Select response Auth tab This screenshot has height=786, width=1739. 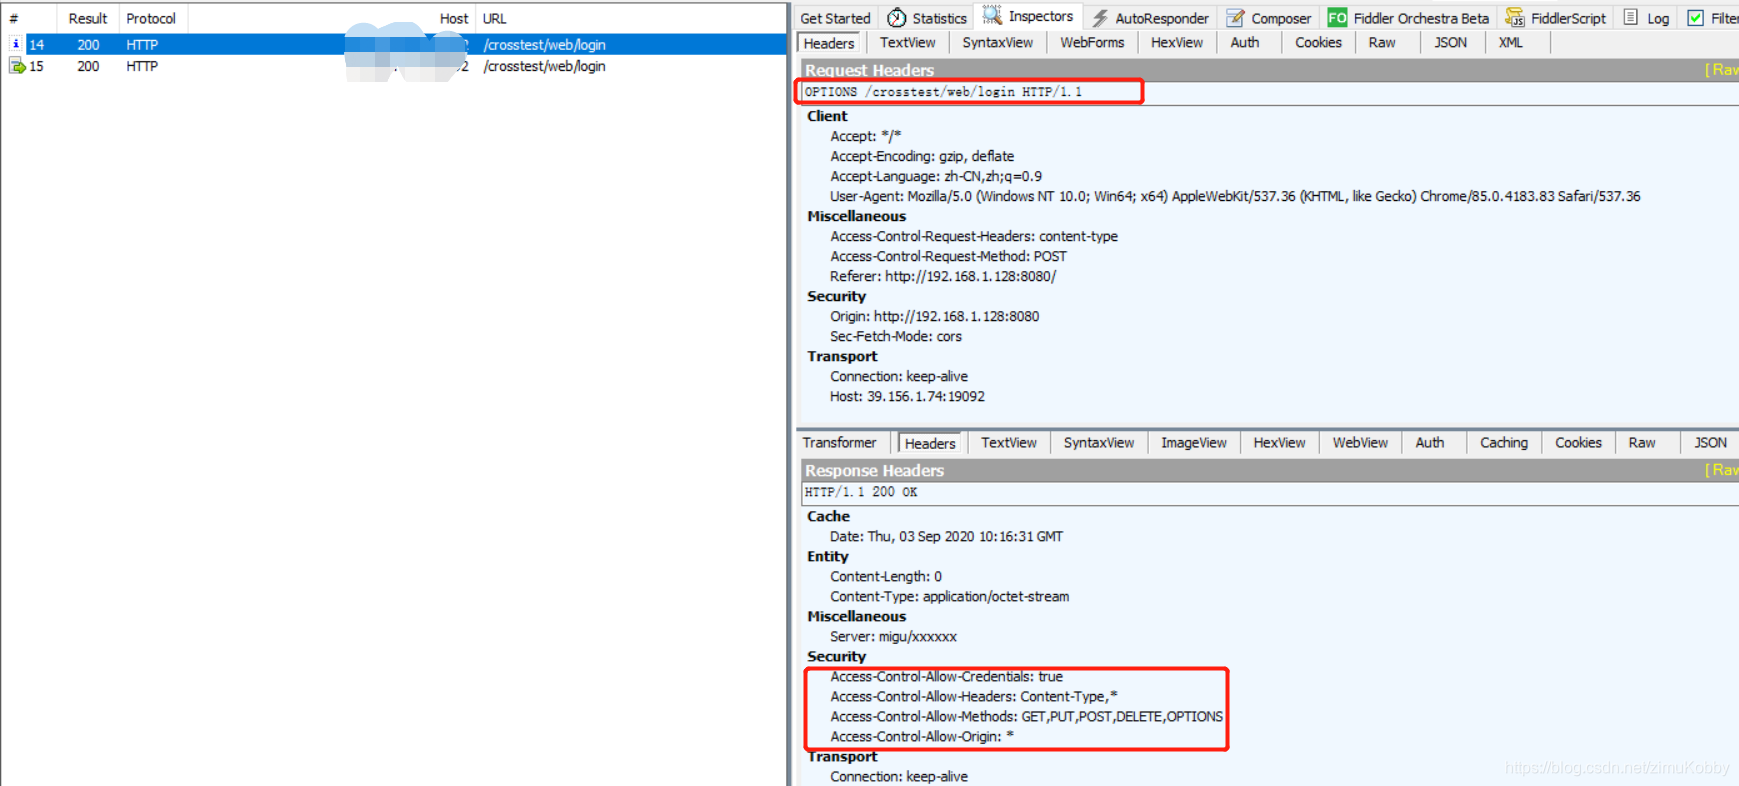pyautogui.click(x=1430, y=442)
